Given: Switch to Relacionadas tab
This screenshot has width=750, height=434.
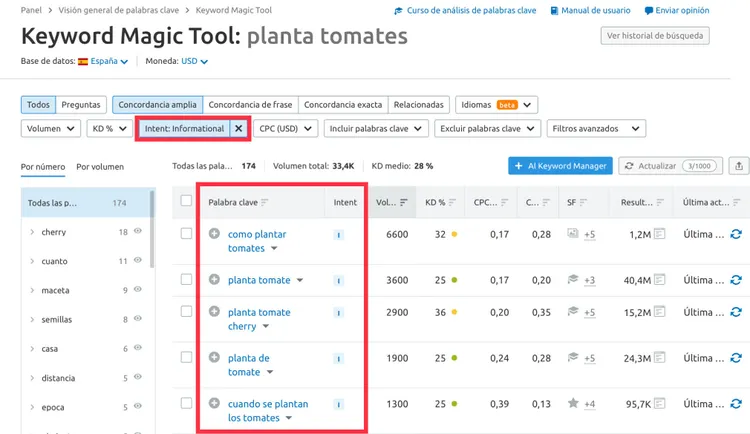Looking at the screenshot, I should [419, 104].
